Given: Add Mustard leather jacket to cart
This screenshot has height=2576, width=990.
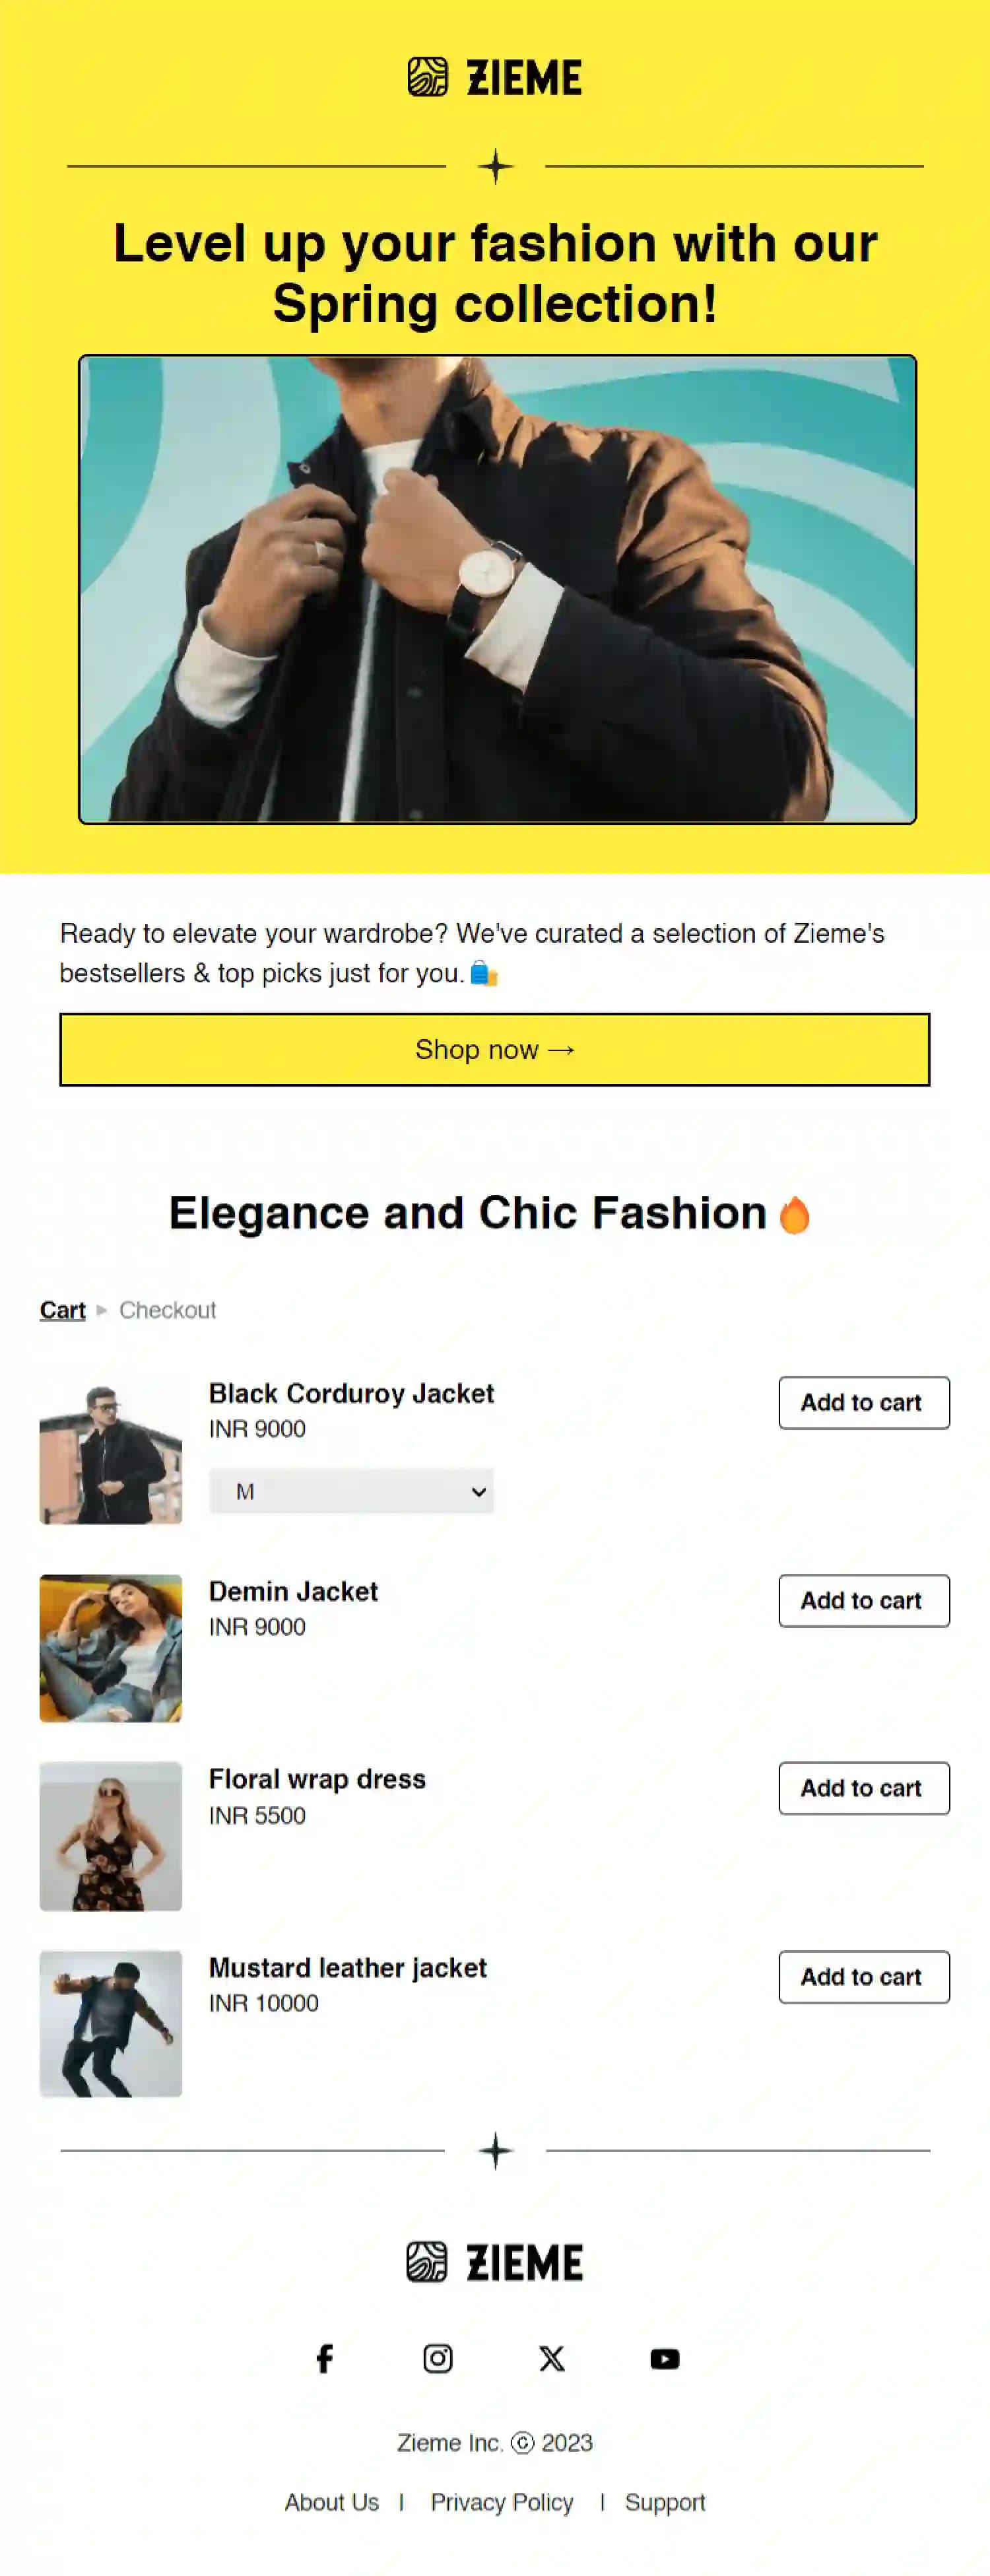Looking at the screenshot, I should 864,1977.
